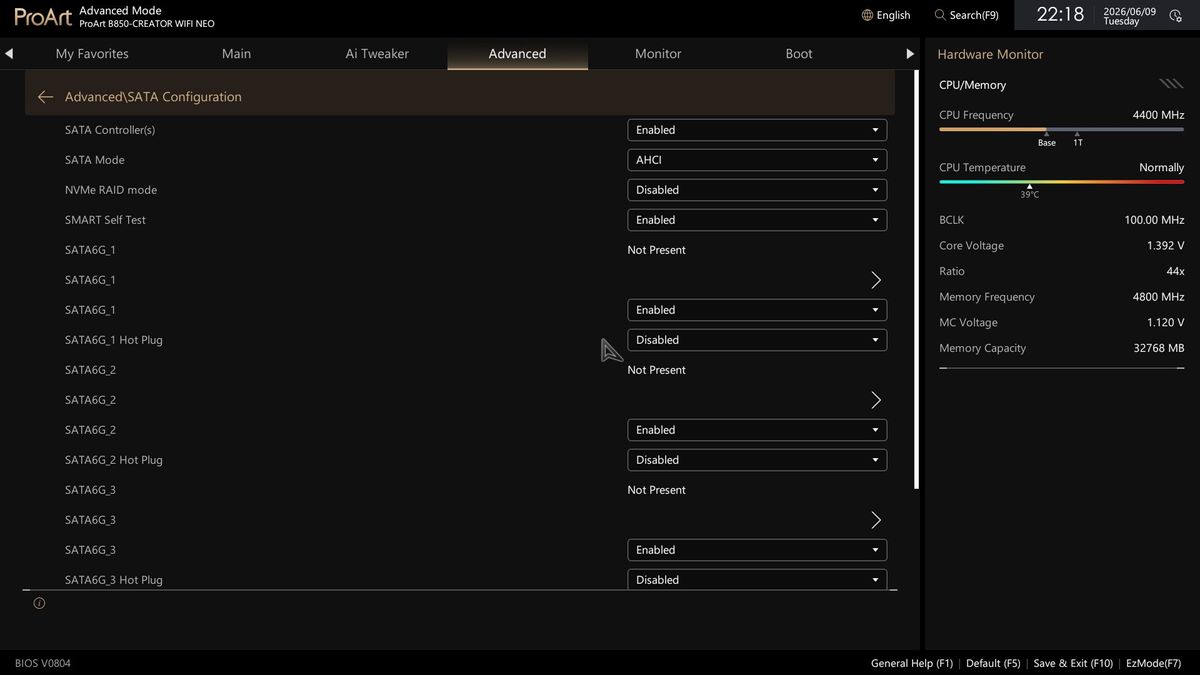This screenshot has height=675, width=1200.
Task: Click EzMode(F7) in the bottom bar
Action: point(1153,663)
